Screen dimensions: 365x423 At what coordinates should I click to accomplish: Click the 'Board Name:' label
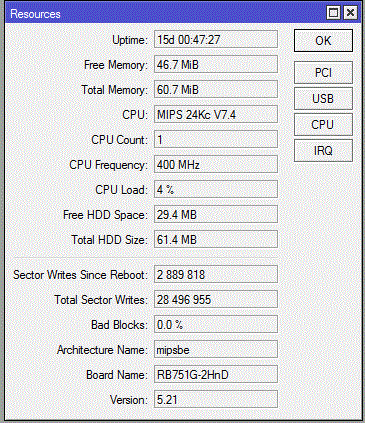[117, 375]
